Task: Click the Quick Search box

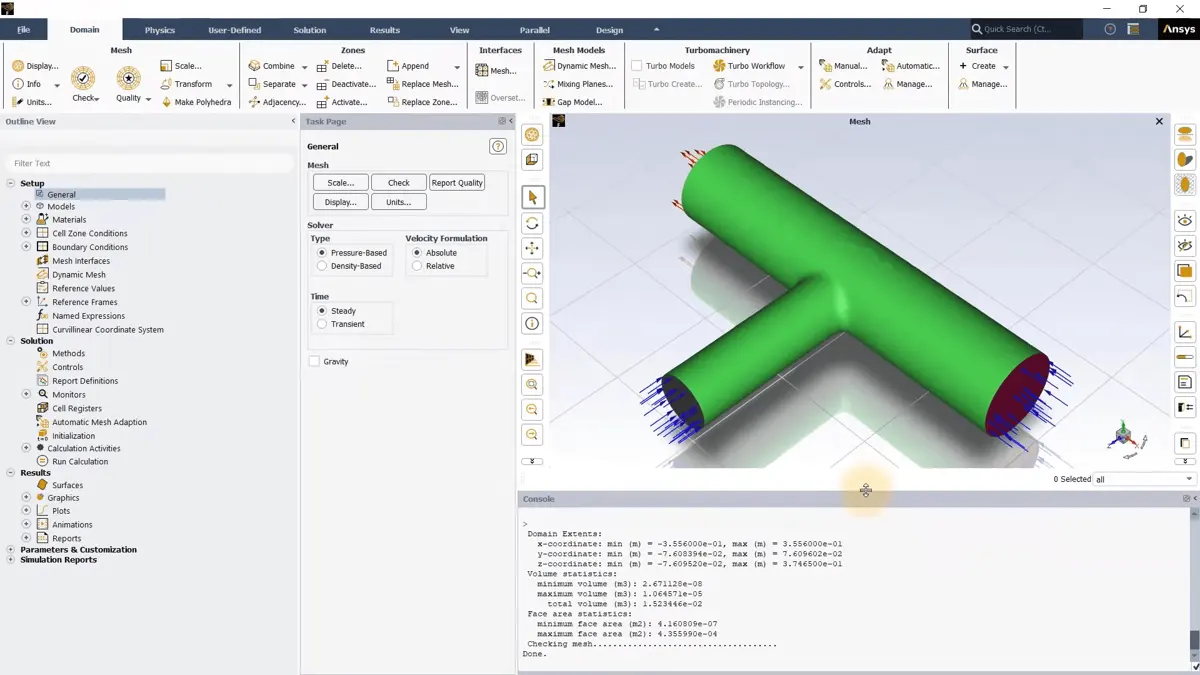Action: pos(1025,29)
